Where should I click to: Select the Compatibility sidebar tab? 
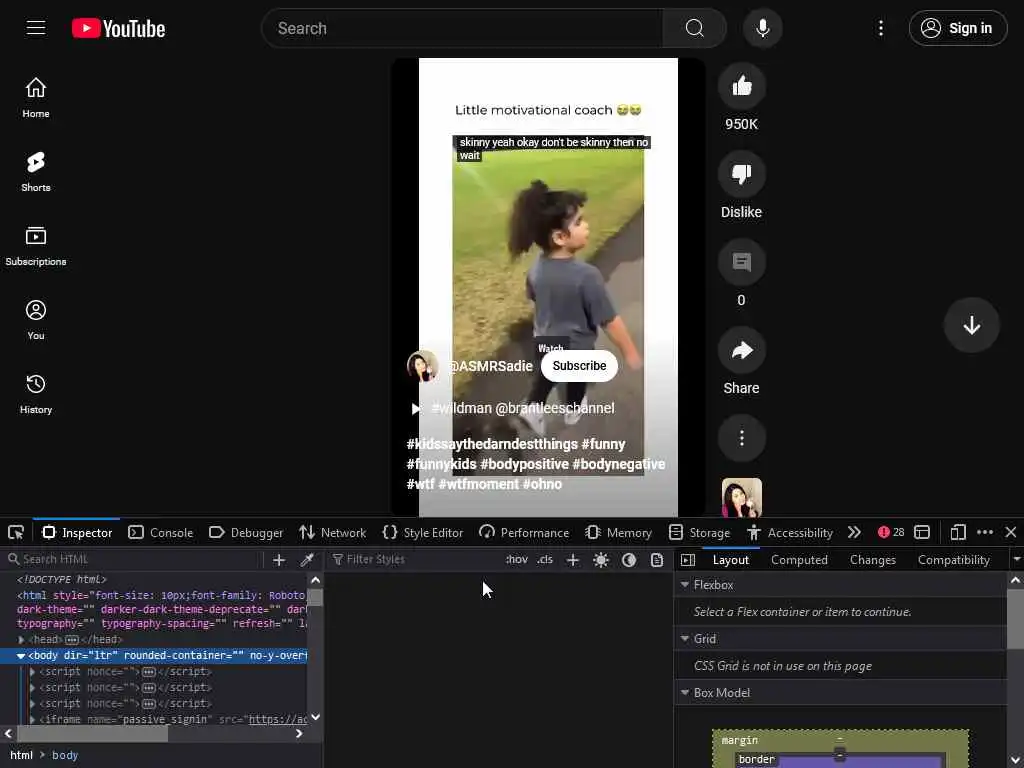point(953,560)
